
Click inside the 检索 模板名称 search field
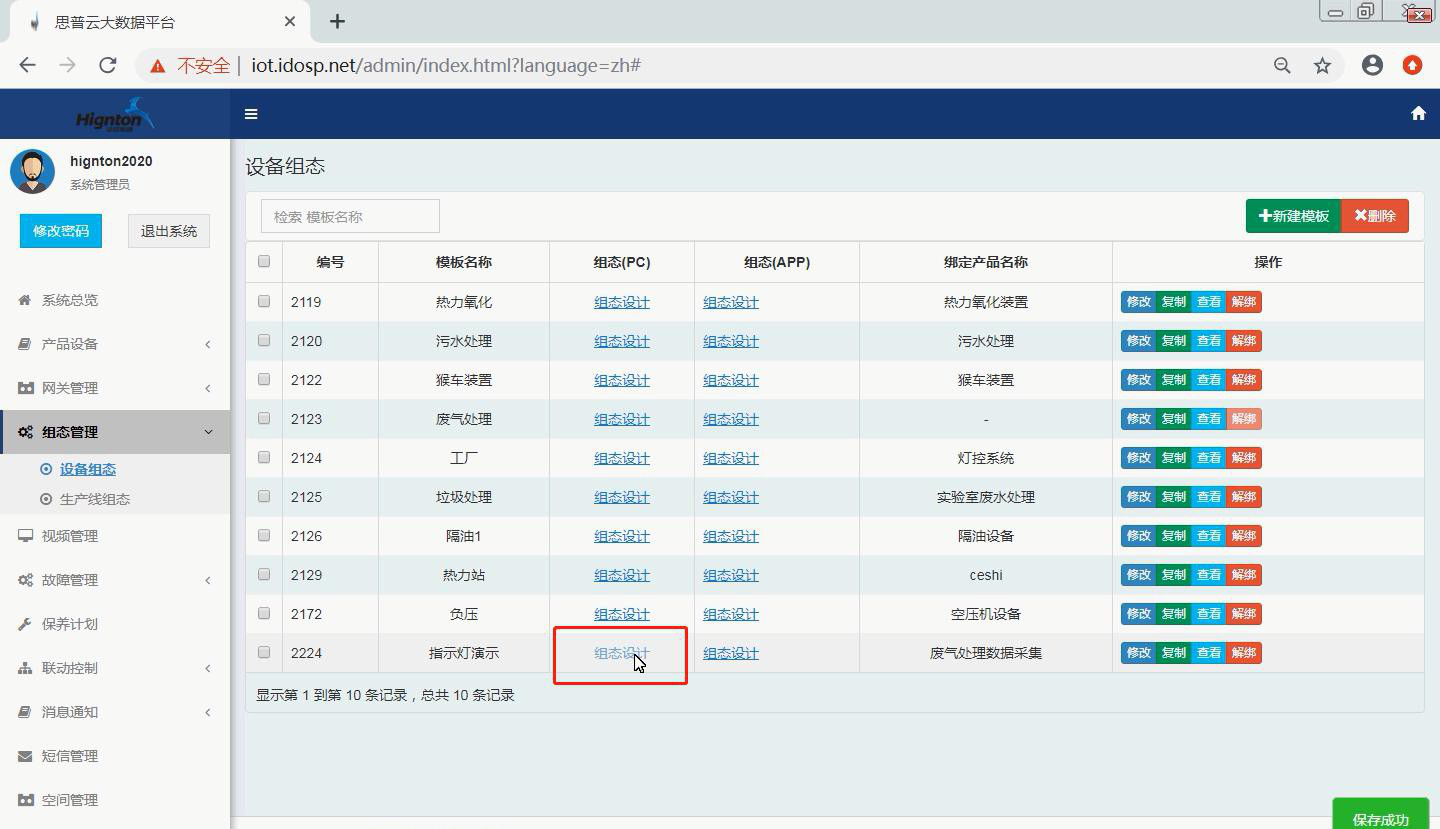[x=350, y=215]
